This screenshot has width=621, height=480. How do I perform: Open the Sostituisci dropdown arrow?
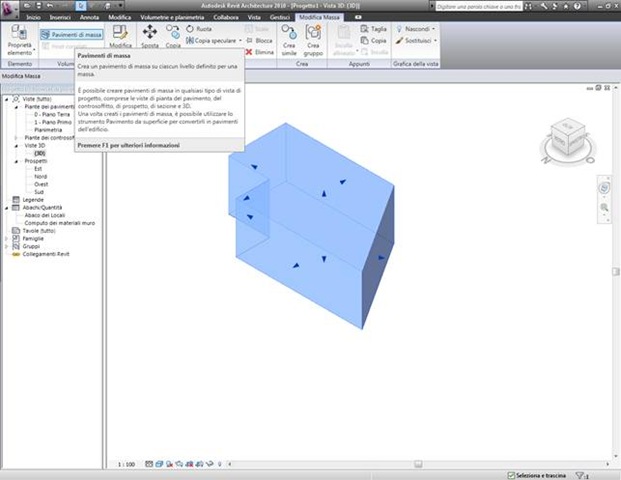435,40
